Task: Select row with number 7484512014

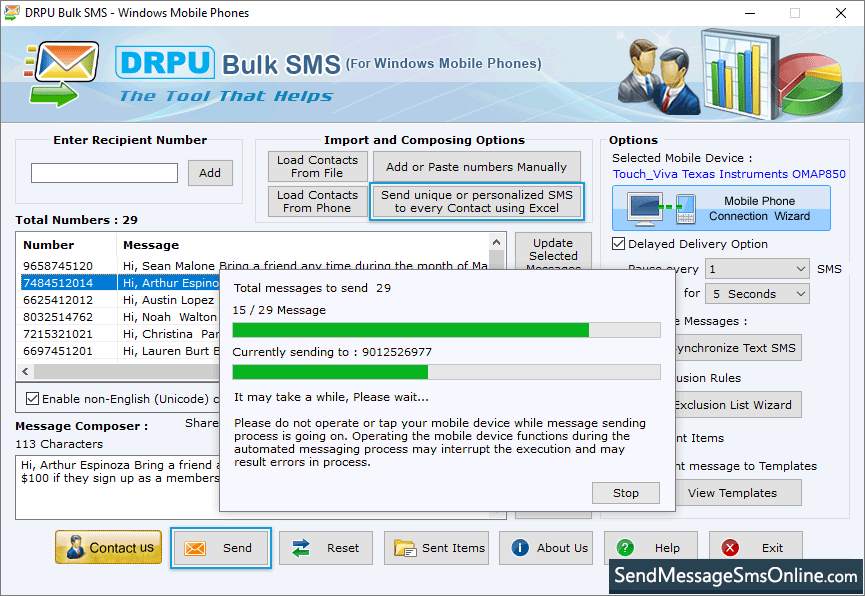Action: [120, 283]
